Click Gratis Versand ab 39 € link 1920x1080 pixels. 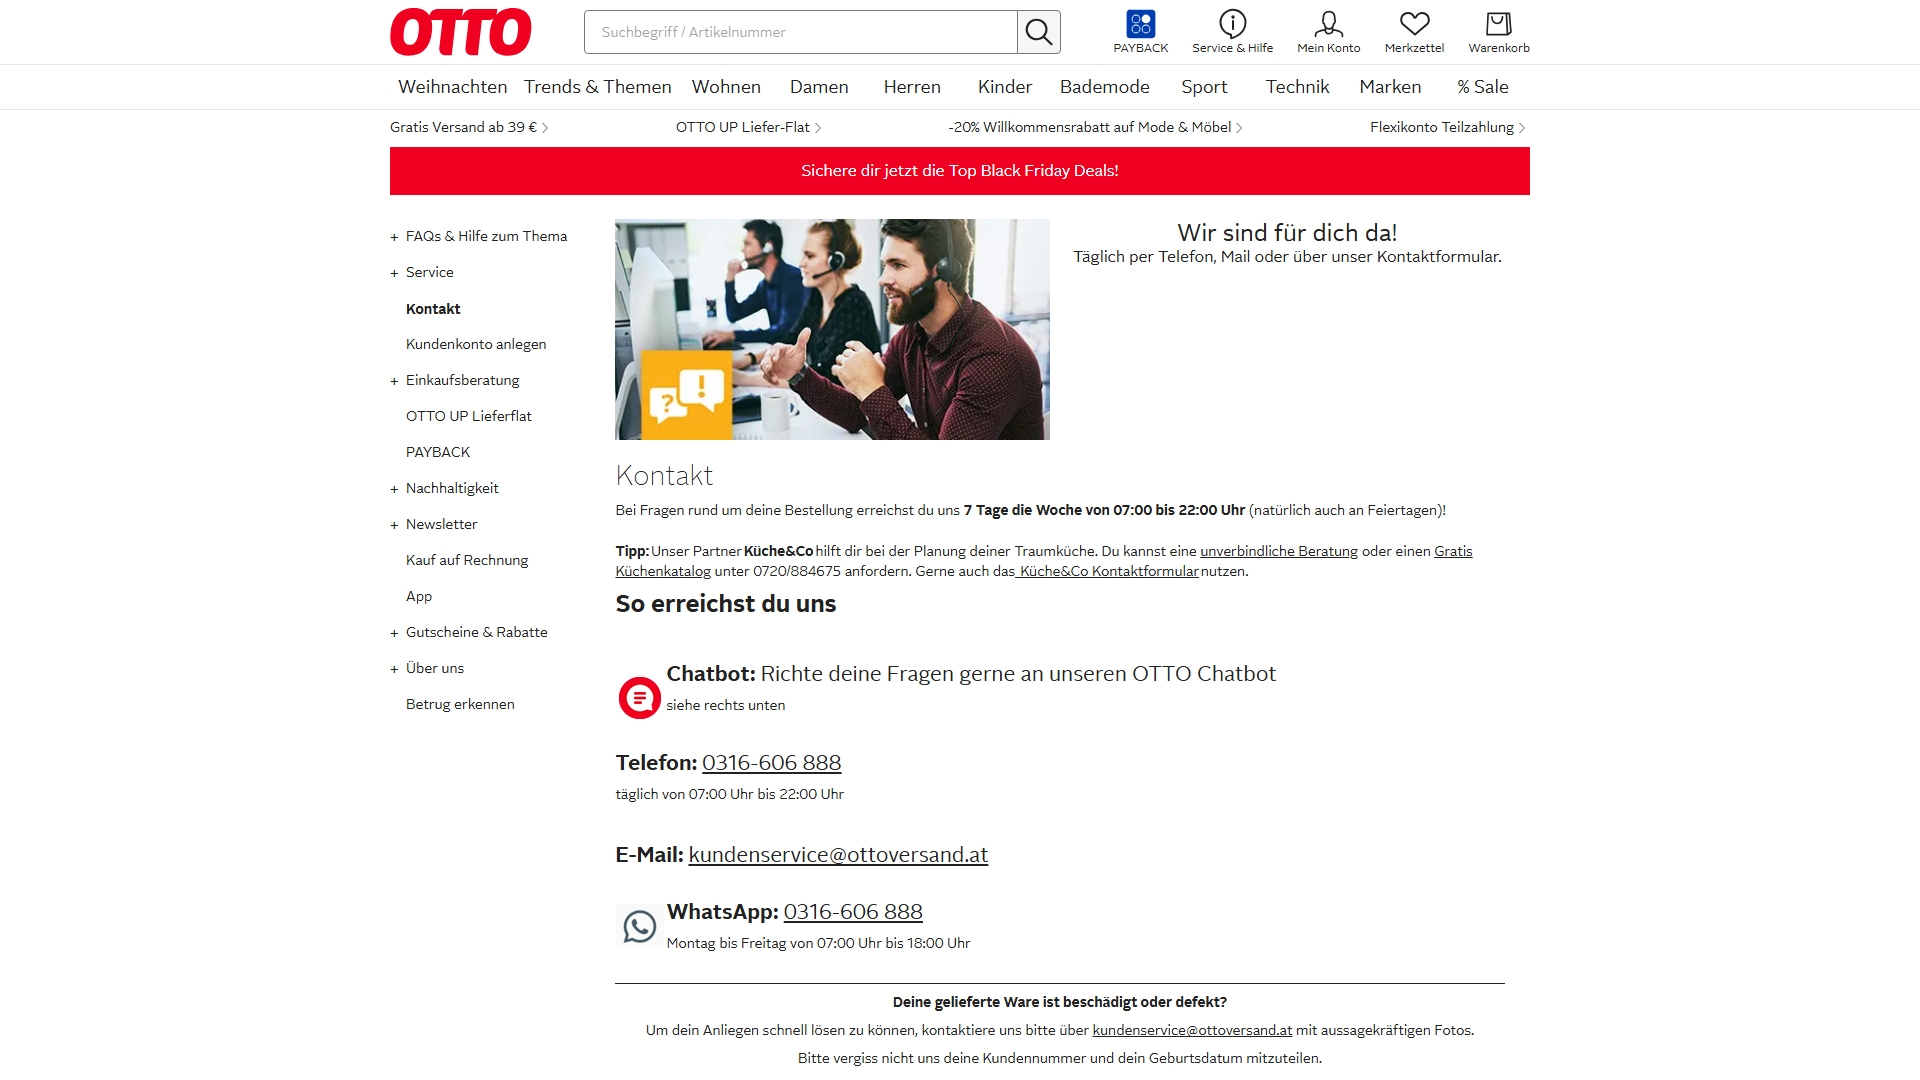469,127
